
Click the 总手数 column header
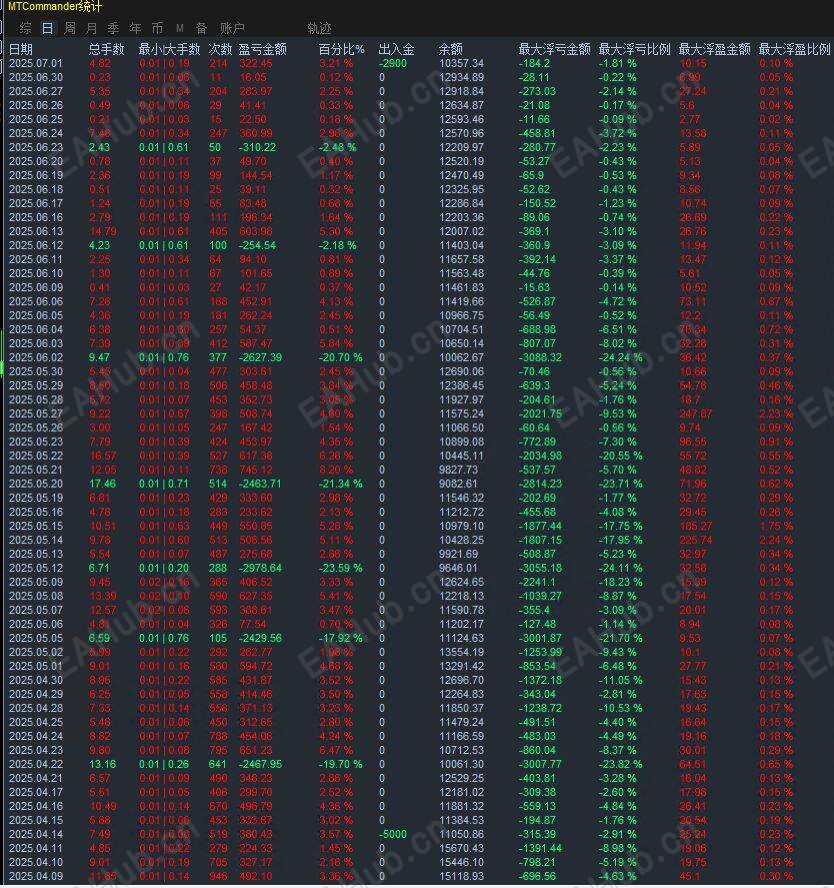tap(106, 49)
